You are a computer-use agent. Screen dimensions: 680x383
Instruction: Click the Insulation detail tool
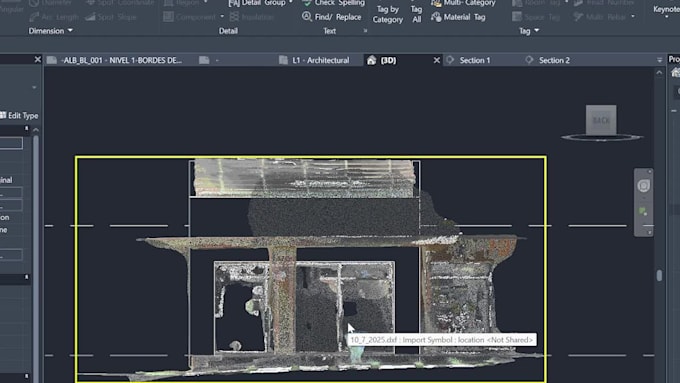(x=252, y=17)
